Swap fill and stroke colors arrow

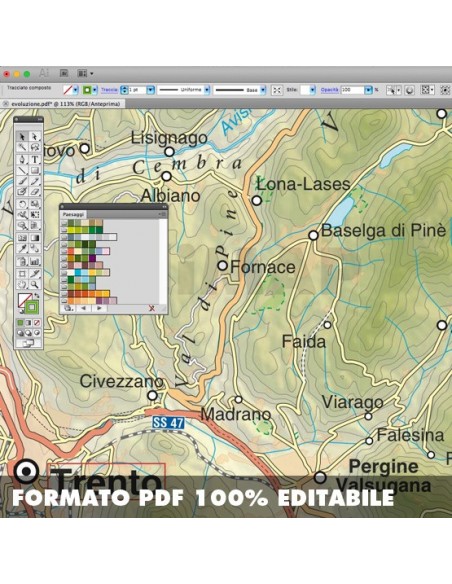click(x=37, y=295)
